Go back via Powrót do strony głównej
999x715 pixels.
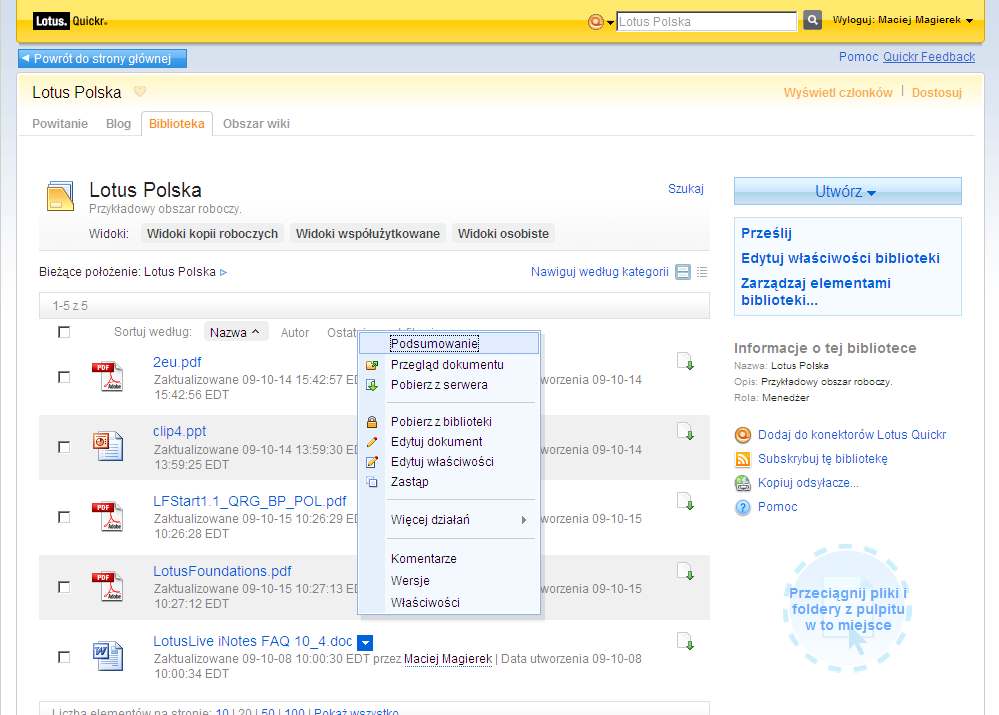[x=102, y=59]
